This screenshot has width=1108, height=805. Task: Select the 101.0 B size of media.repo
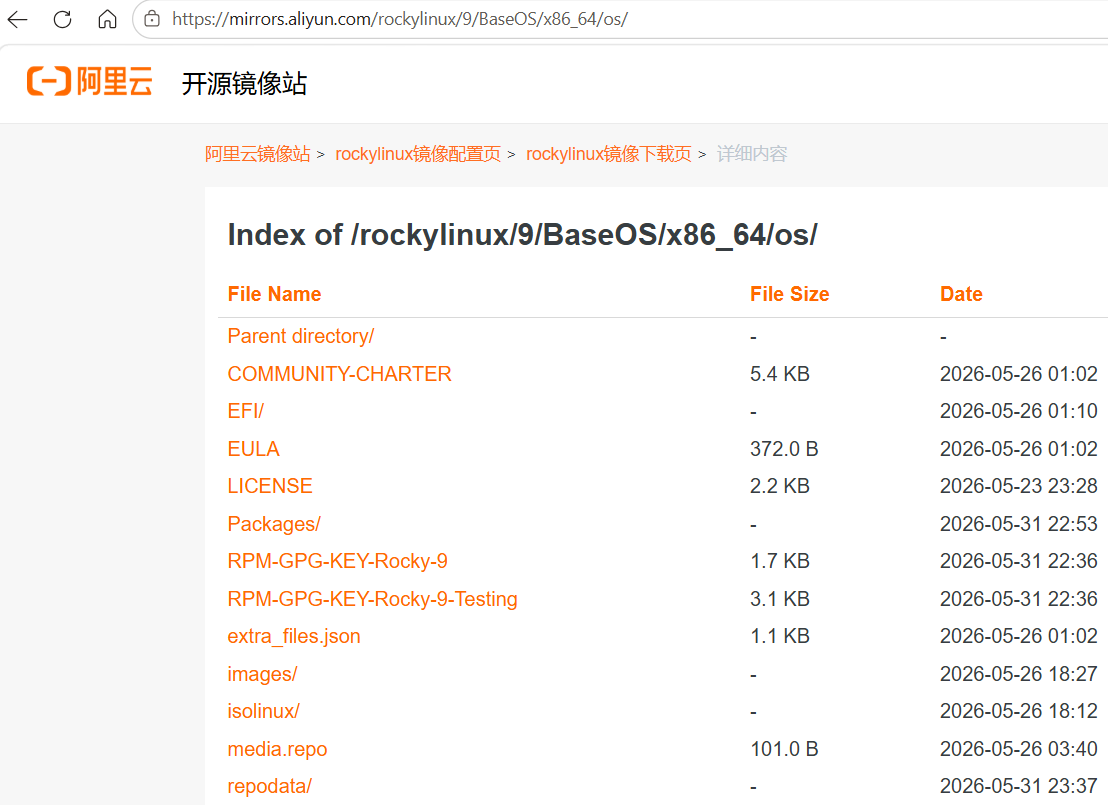tap(784, 749)
